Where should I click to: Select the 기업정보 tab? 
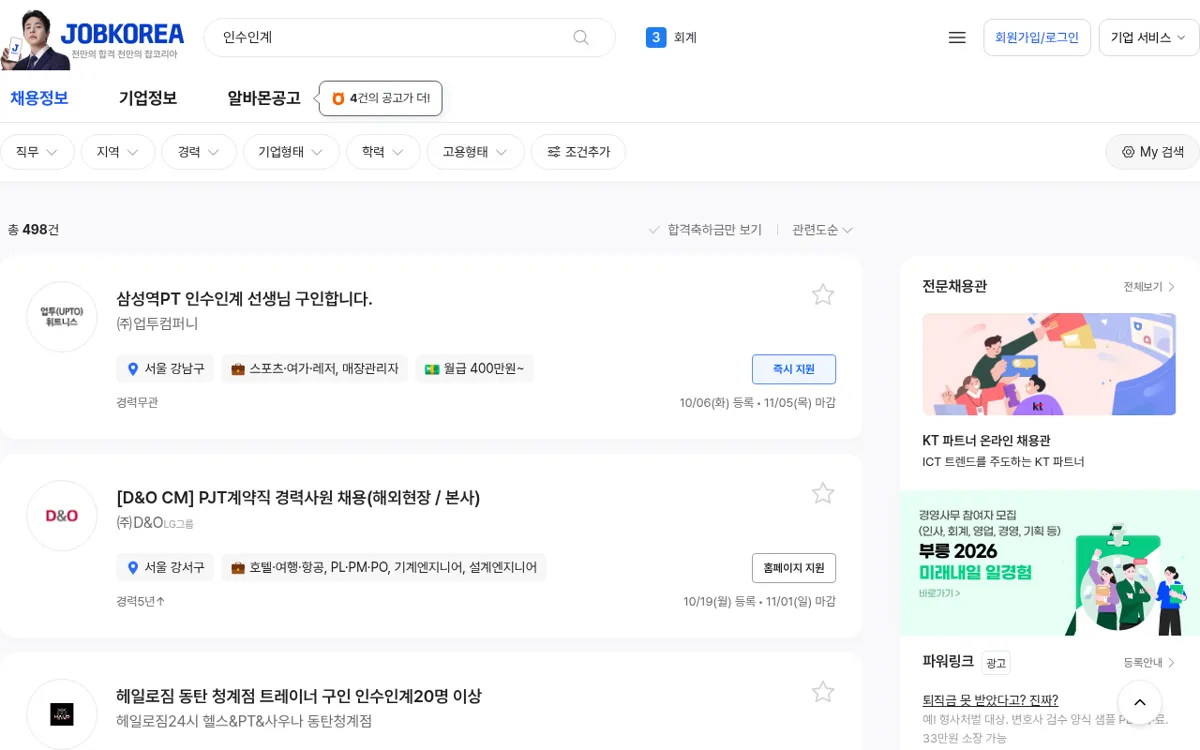pos(148,98)
